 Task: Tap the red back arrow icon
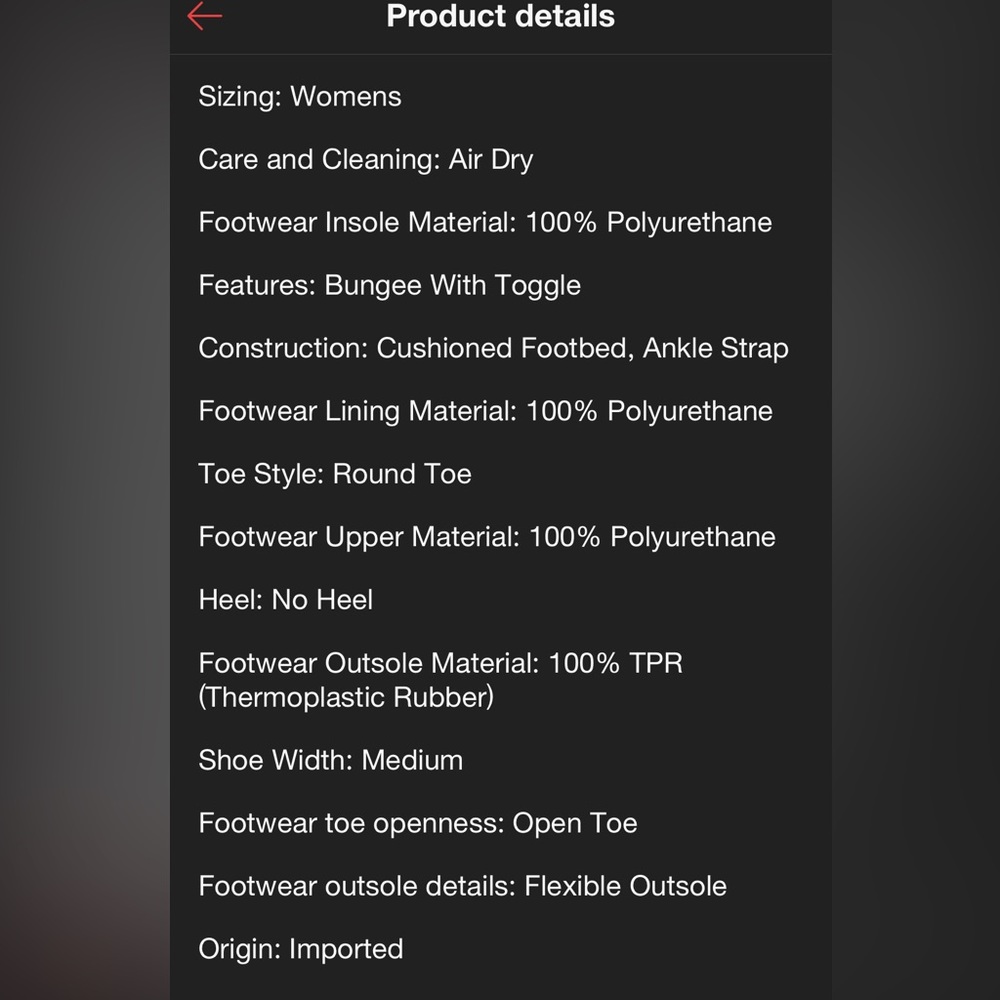point(205,16)
